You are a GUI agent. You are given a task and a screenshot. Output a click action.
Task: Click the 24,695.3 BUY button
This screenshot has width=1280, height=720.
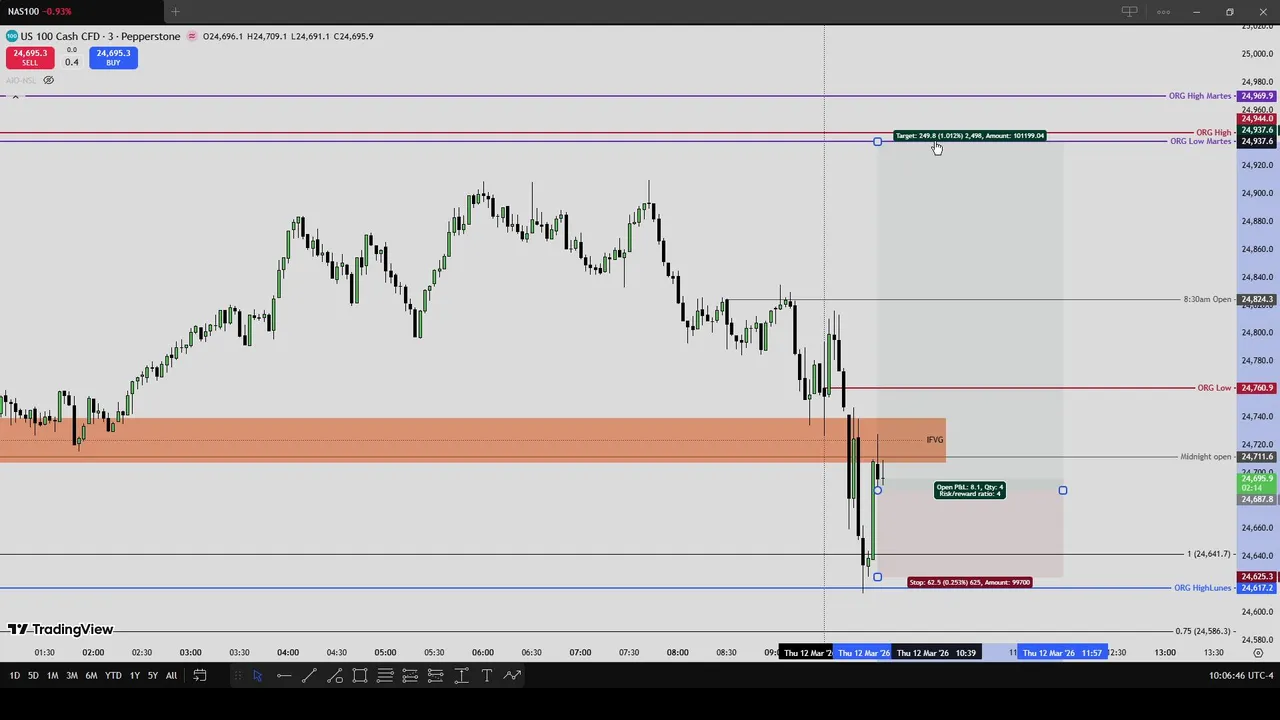tap(113, 58)
